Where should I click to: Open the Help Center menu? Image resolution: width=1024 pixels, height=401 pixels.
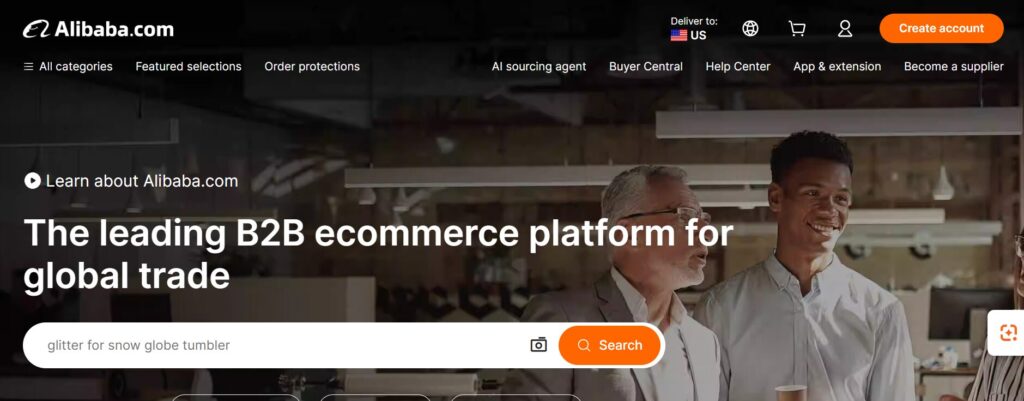tap(738, 67)
